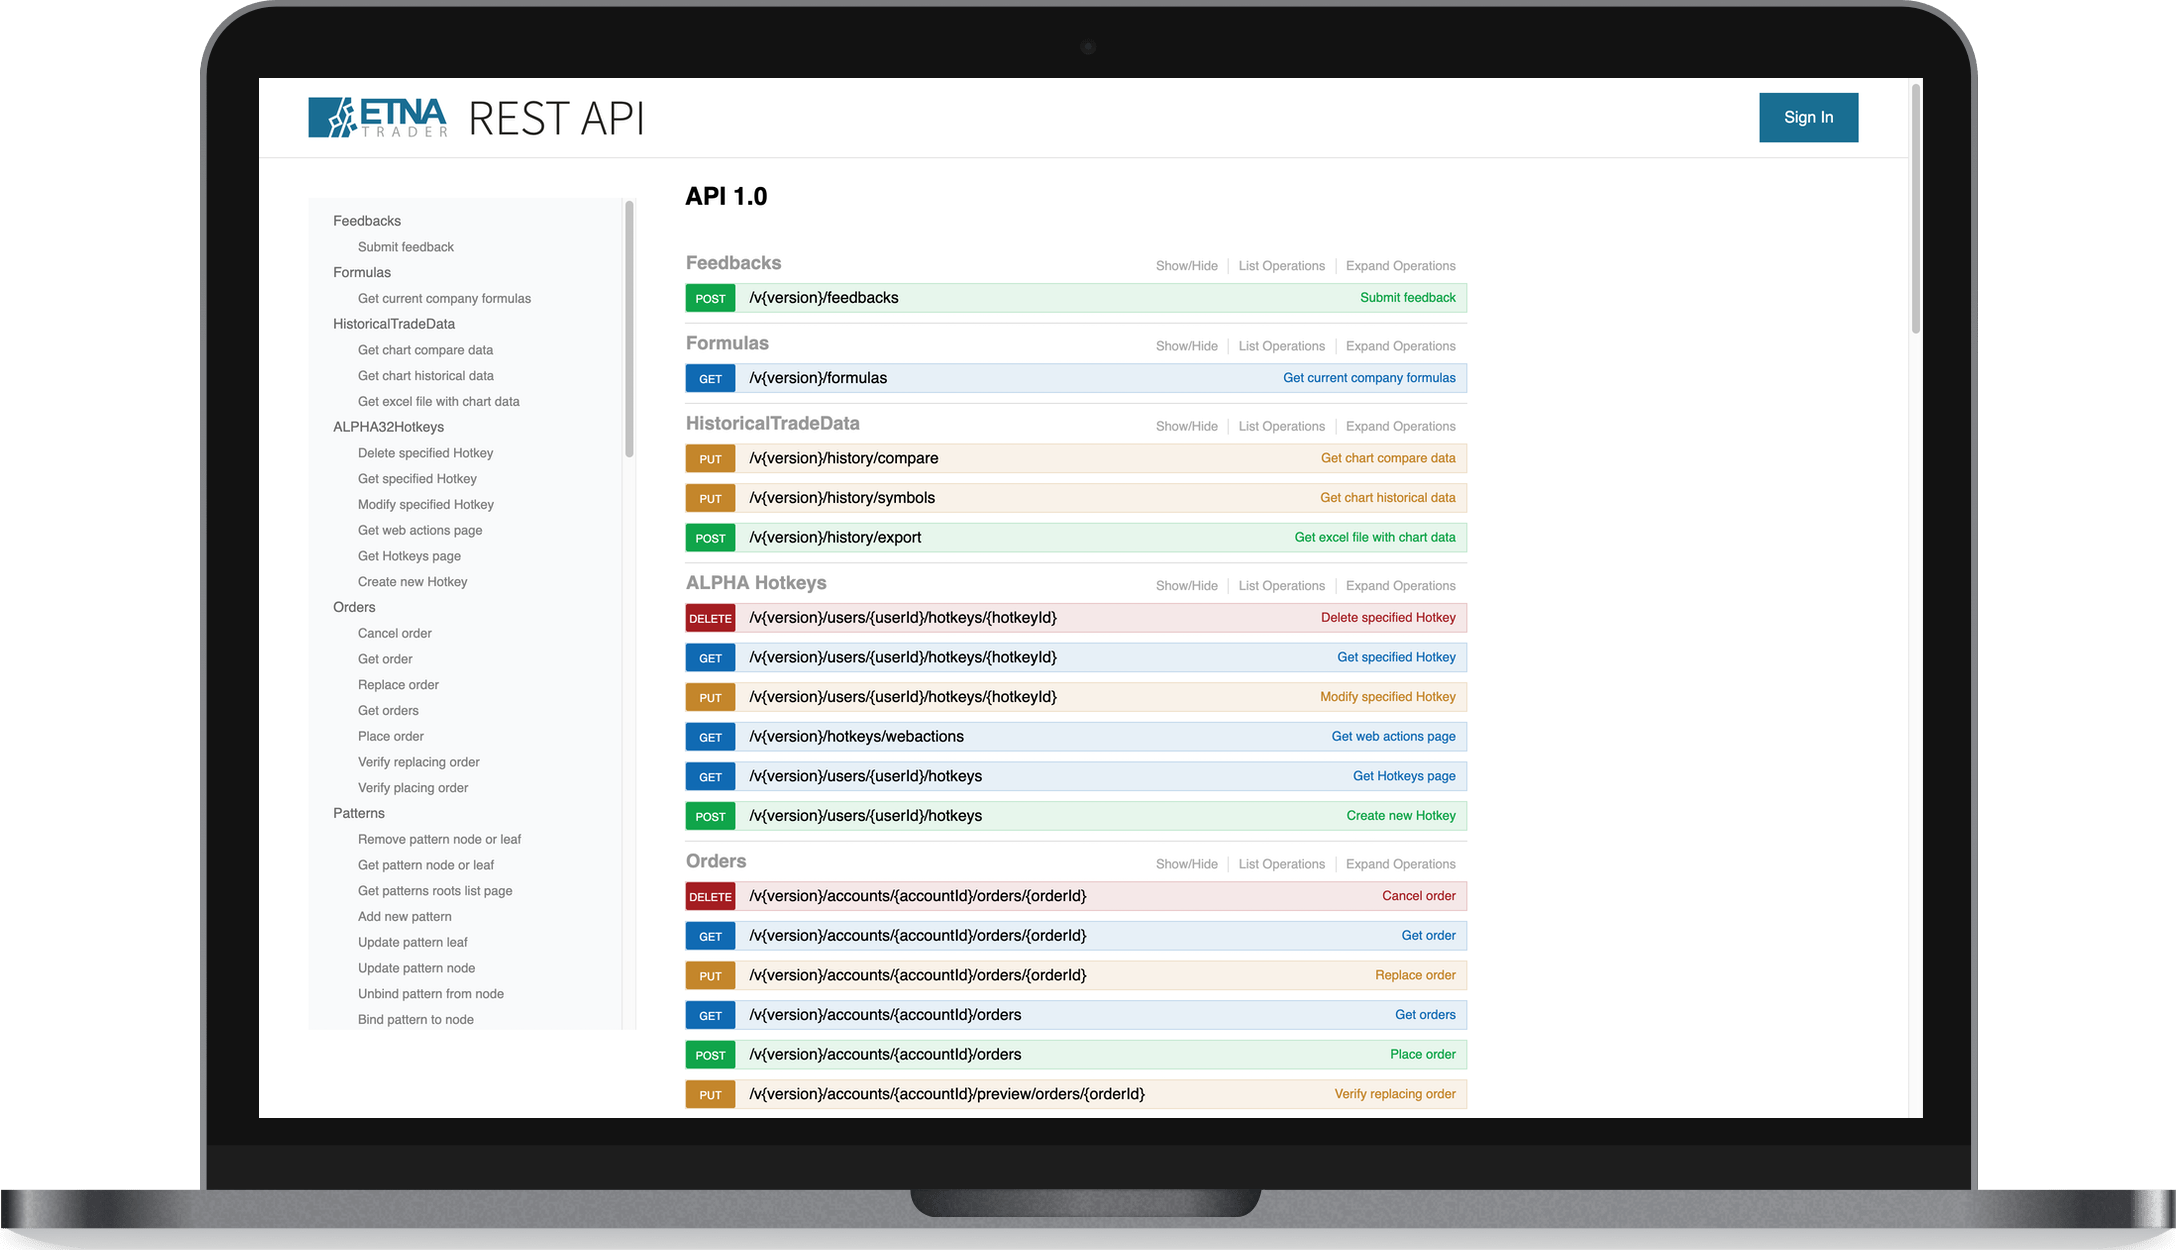Click the PUT icon for history/compare
The image size is (2176, 1250).
(x=708, y=458)
